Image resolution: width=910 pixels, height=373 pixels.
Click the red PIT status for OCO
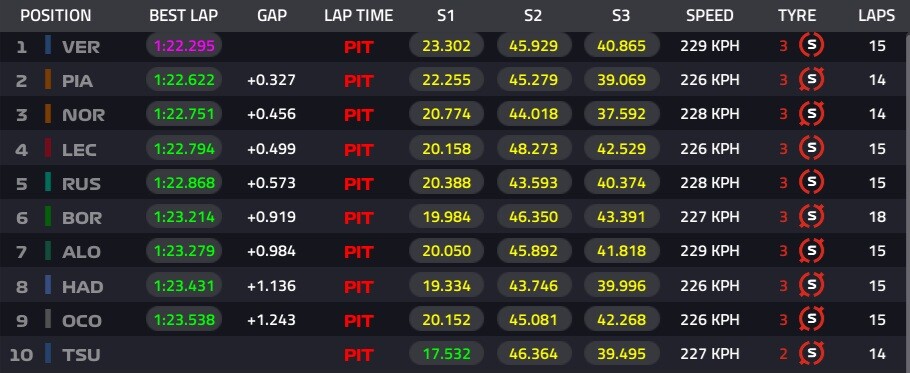[x=359, y=320]
